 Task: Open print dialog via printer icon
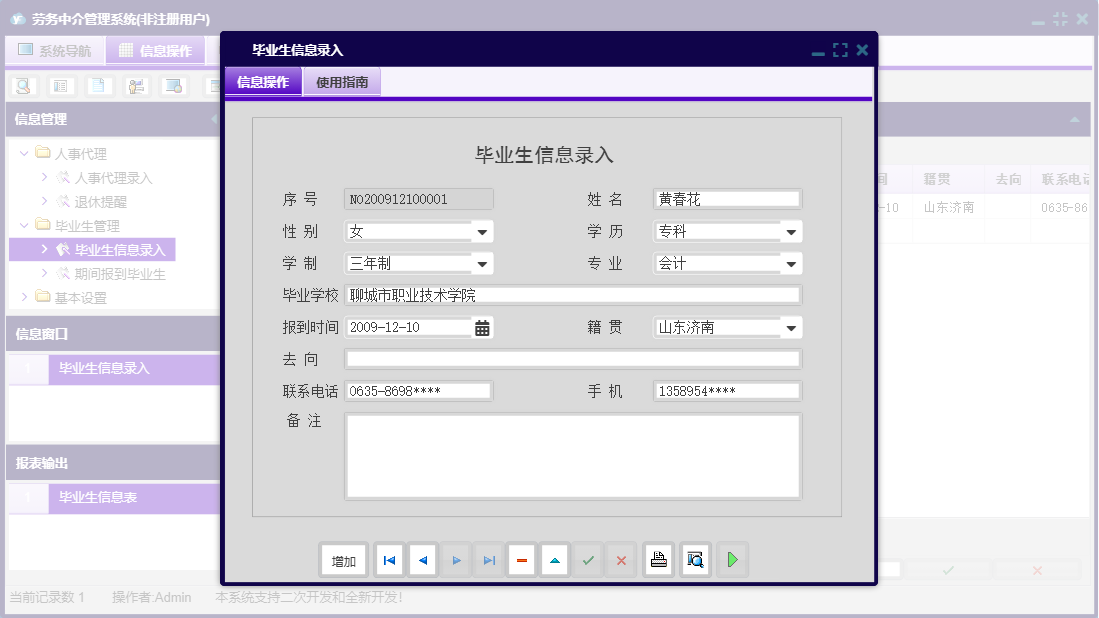[658, 560]
